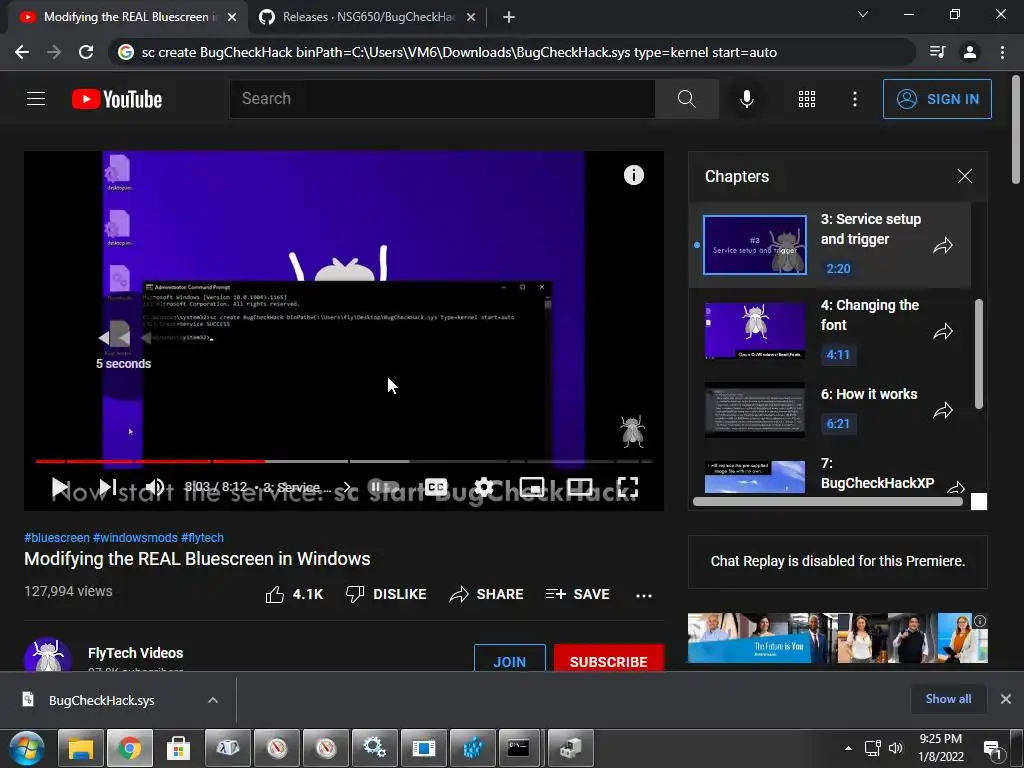The width and height of the screenshot is (1024, 768).
Task: Open media controls icon in Chrome toolbar
Action: pyautogui.click(x=937, y=52)
